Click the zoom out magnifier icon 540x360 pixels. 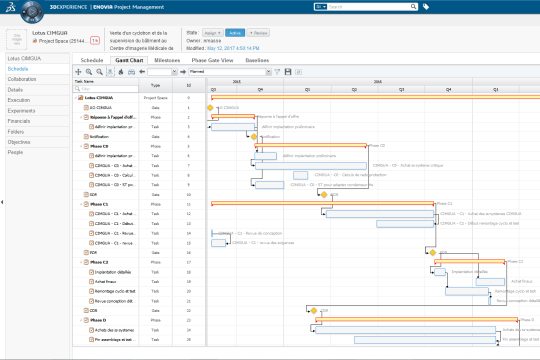point(100,72)
